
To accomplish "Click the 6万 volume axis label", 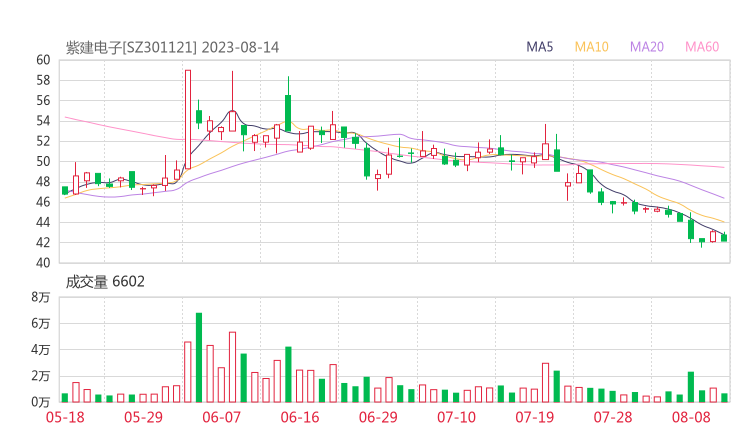I will (x=41, y=324).
